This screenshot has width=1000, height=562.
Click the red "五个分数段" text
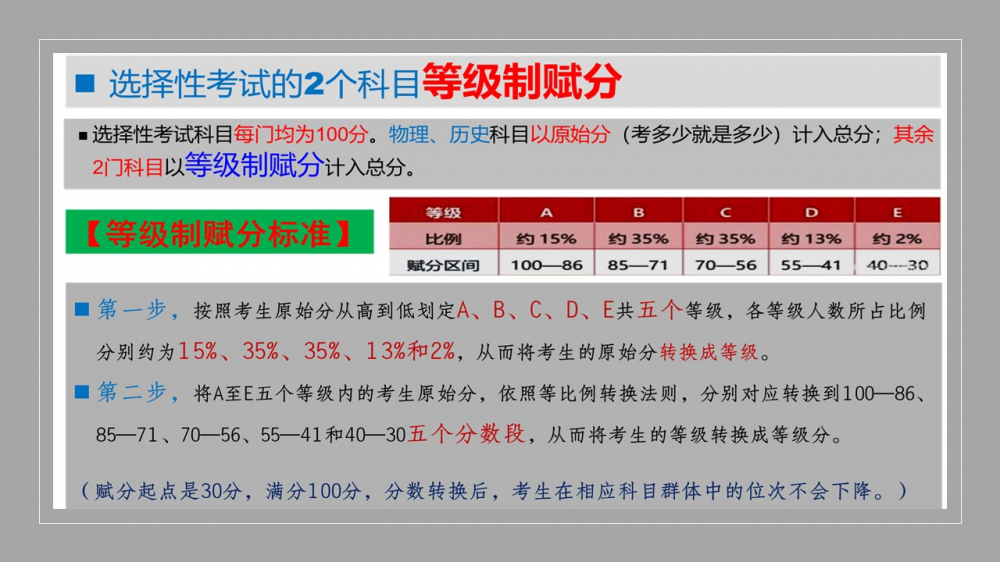pos(466,435)
